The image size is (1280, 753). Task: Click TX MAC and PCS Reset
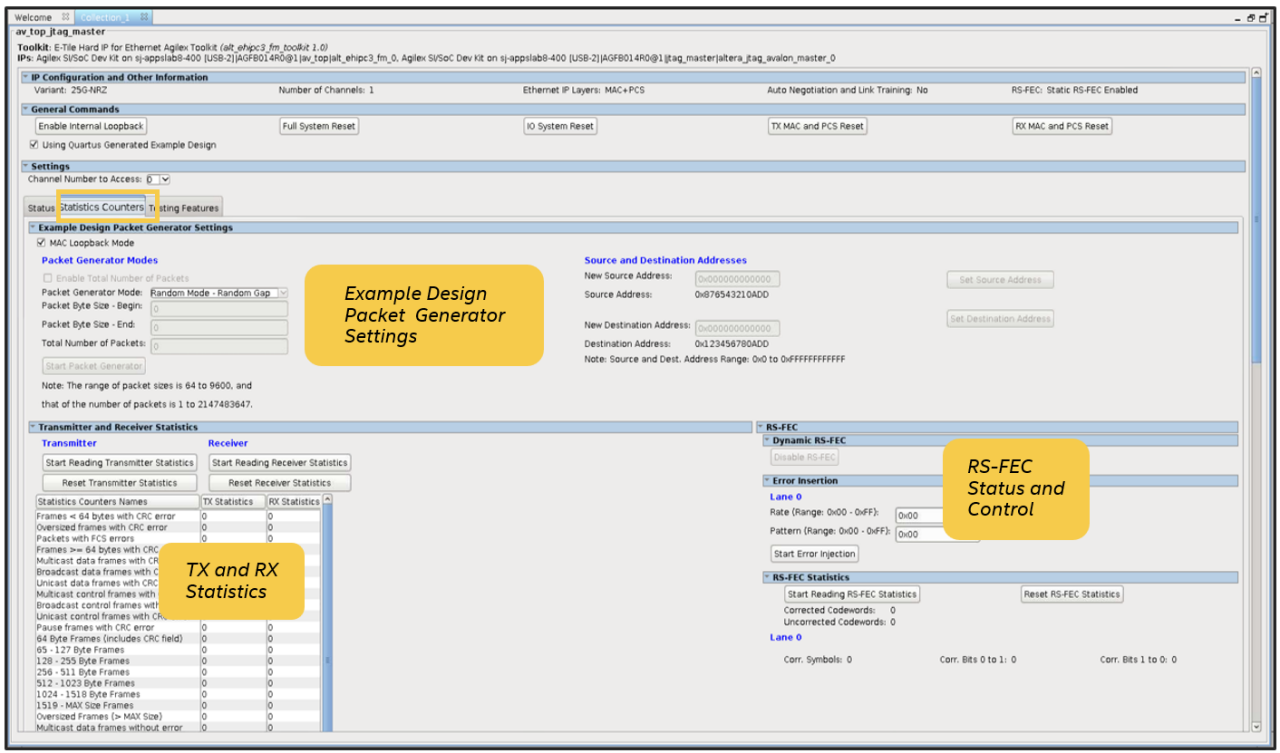(817, 126)
